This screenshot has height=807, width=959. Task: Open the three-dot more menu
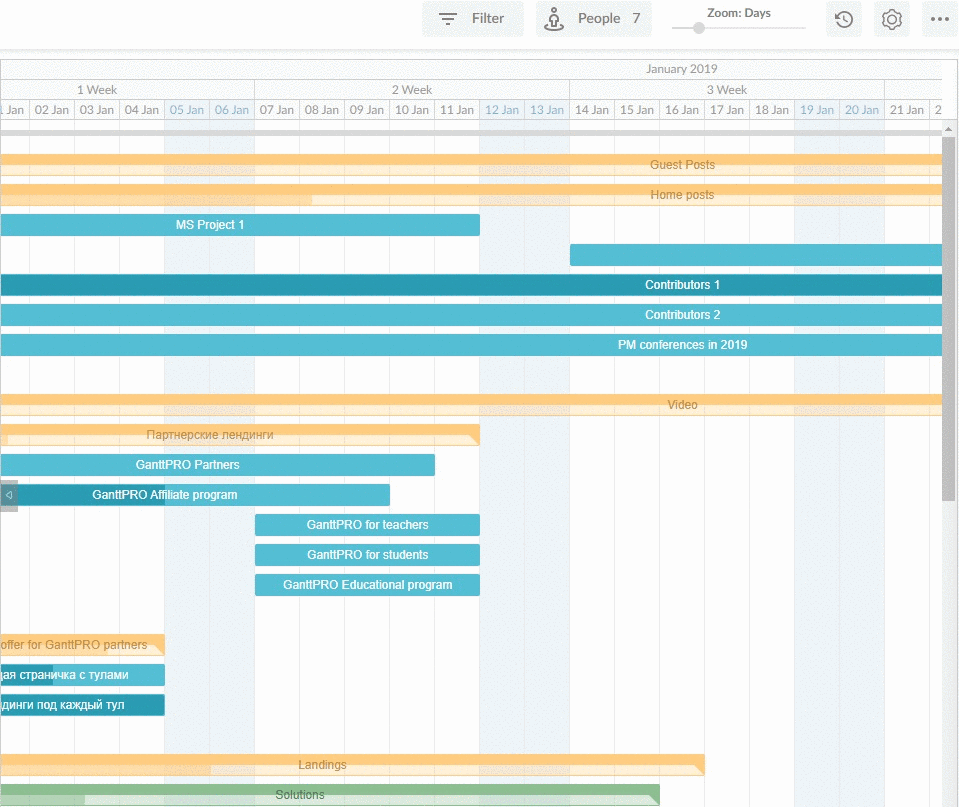coord(939,19)
